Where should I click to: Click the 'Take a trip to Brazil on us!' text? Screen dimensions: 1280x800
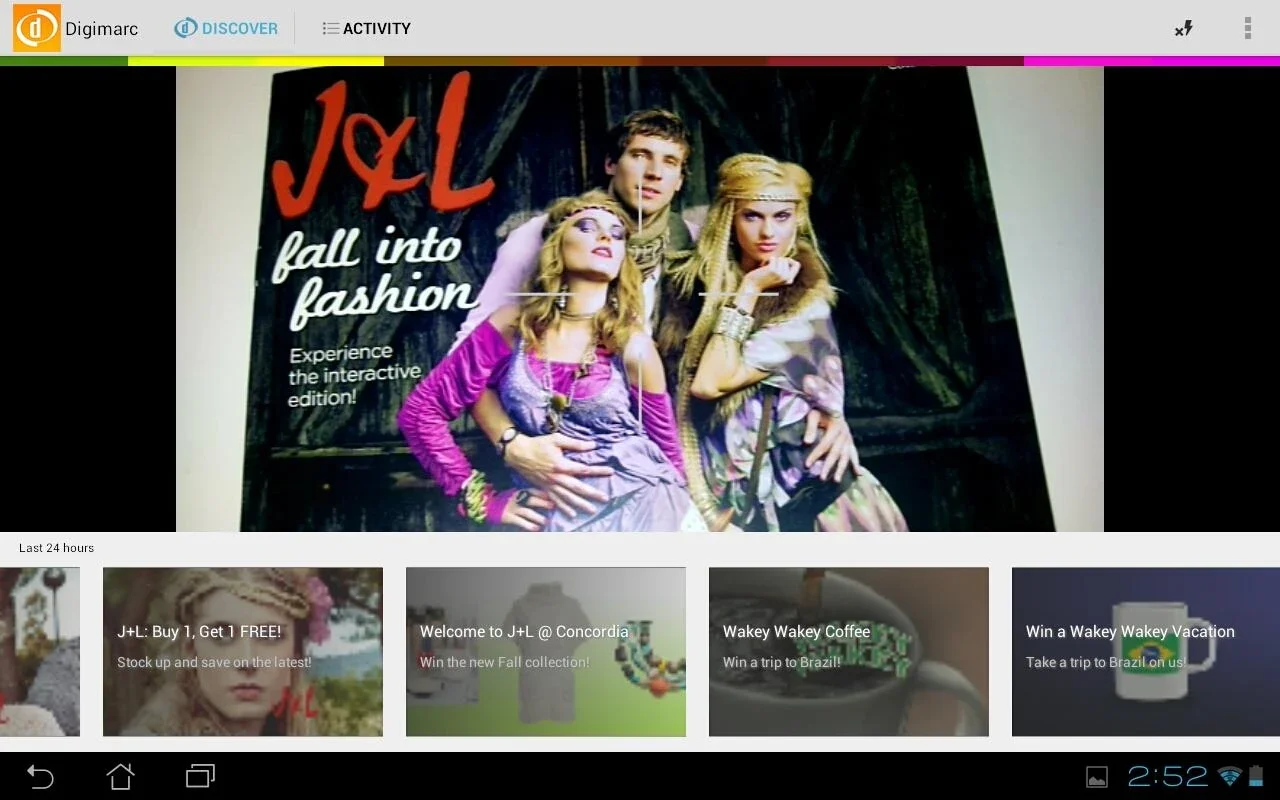click(x=1106, y=662)
